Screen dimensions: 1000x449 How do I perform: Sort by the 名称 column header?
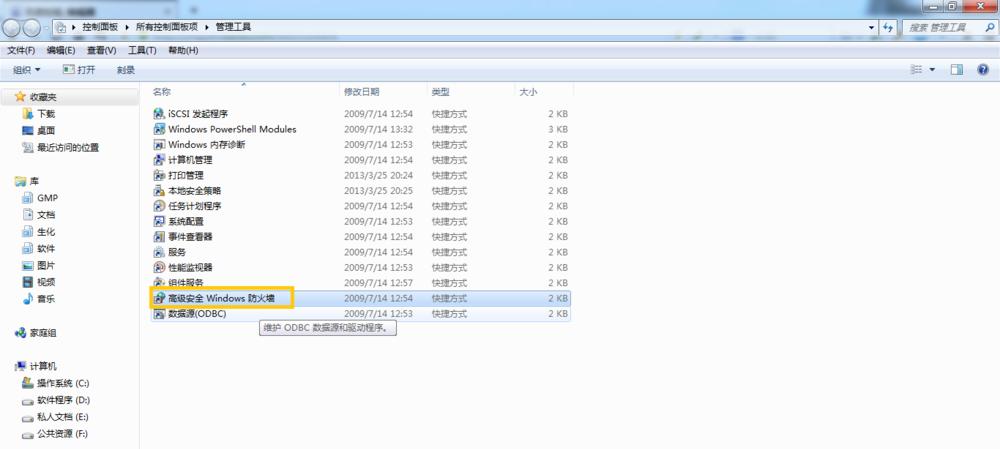pyautogui.click(x=244, y=92)
